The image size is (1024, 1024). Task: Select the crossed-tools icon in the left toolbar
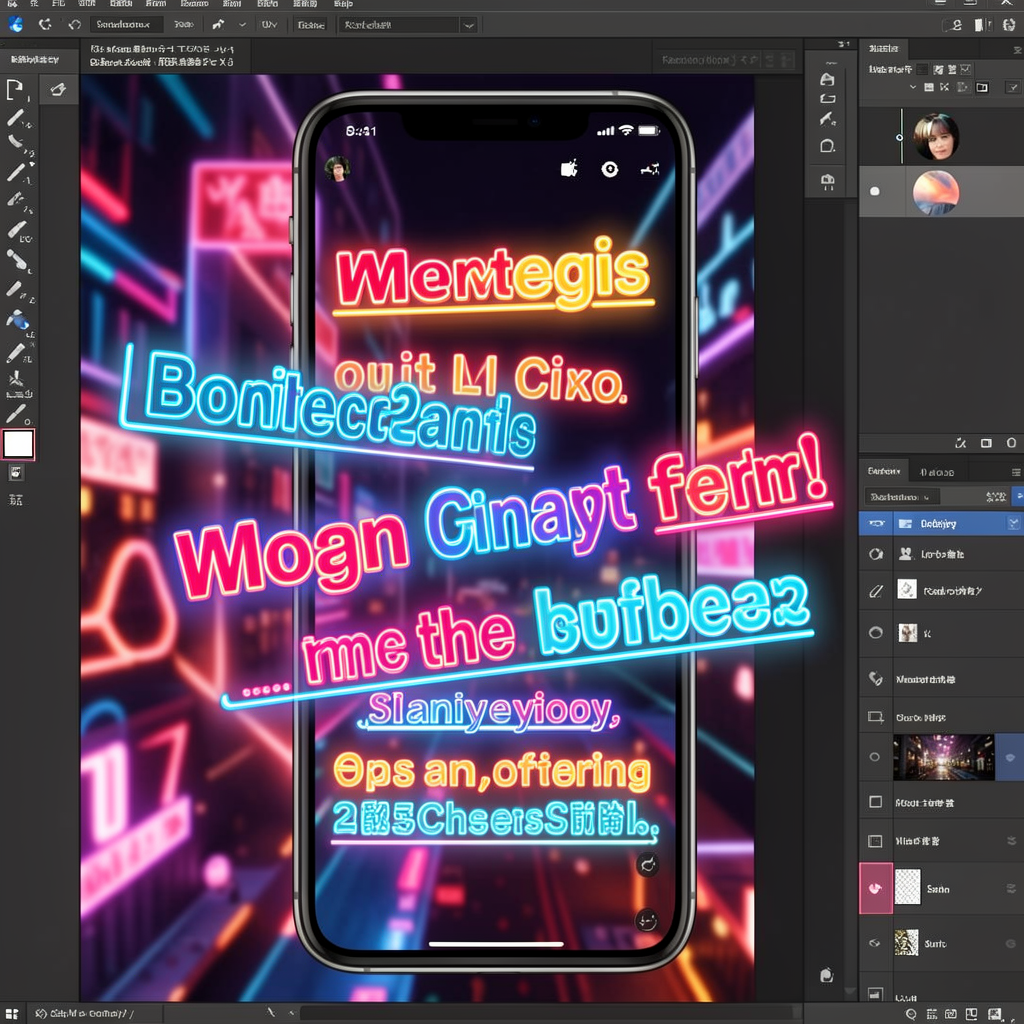click(x=16, y=379)
